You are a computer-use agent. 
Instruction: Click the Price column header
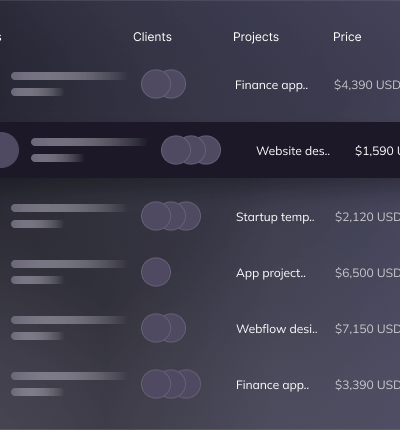point(347,37)
